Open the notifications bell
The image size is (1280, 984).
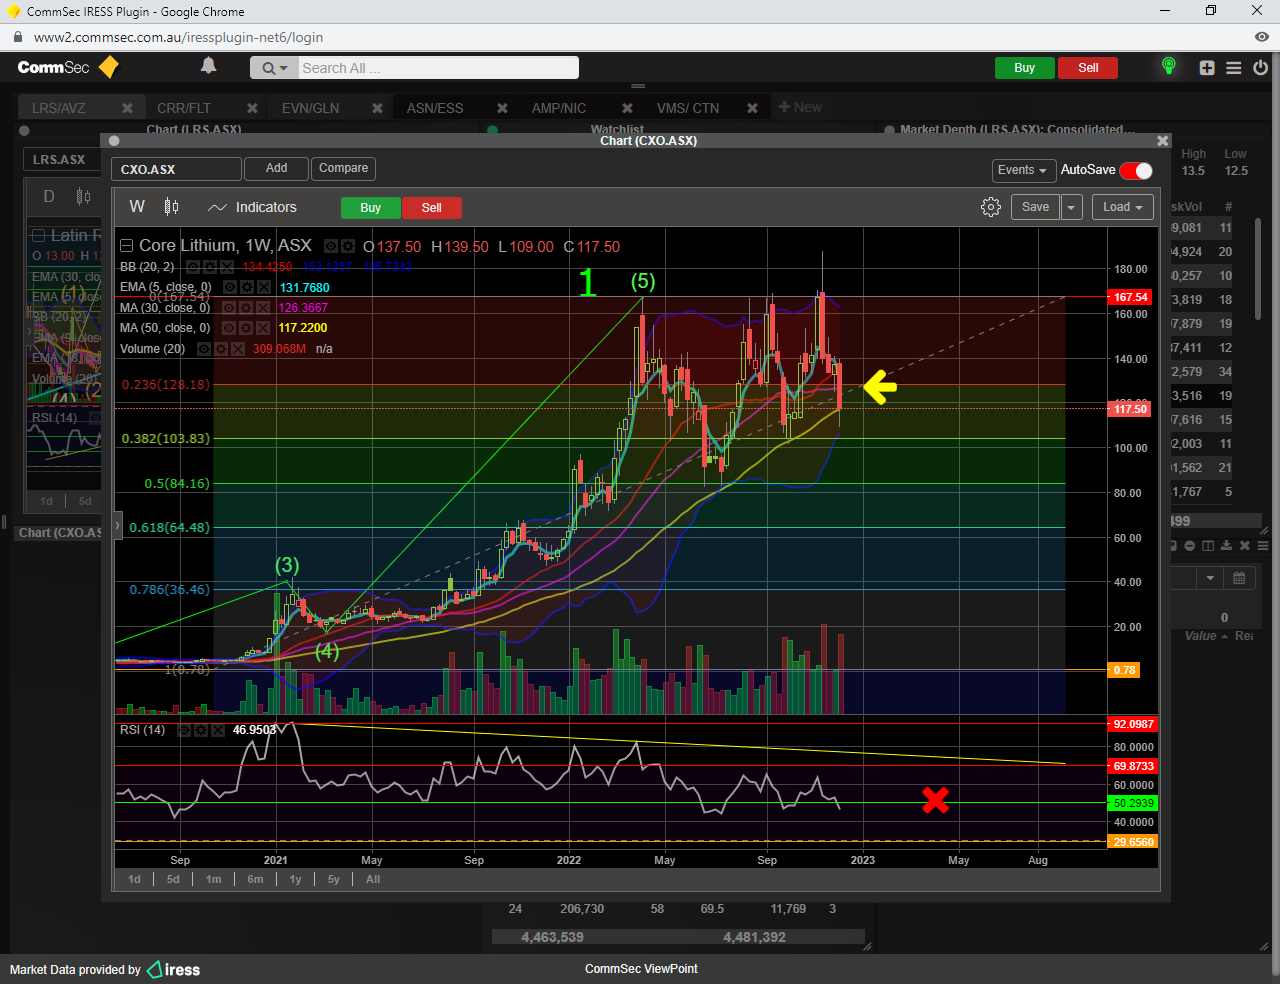tap(208, 66)
